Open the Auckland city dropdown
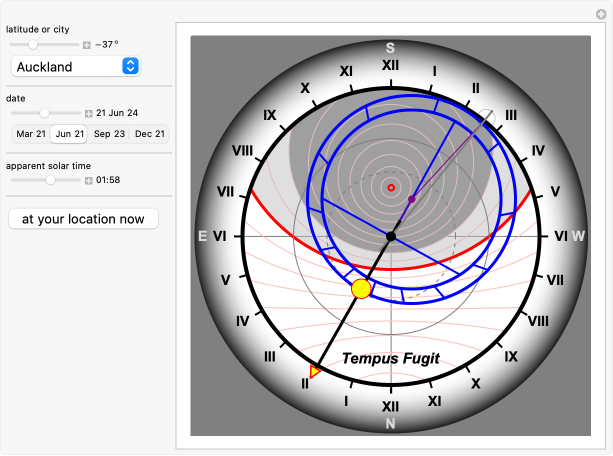 (x=75, y=67)
